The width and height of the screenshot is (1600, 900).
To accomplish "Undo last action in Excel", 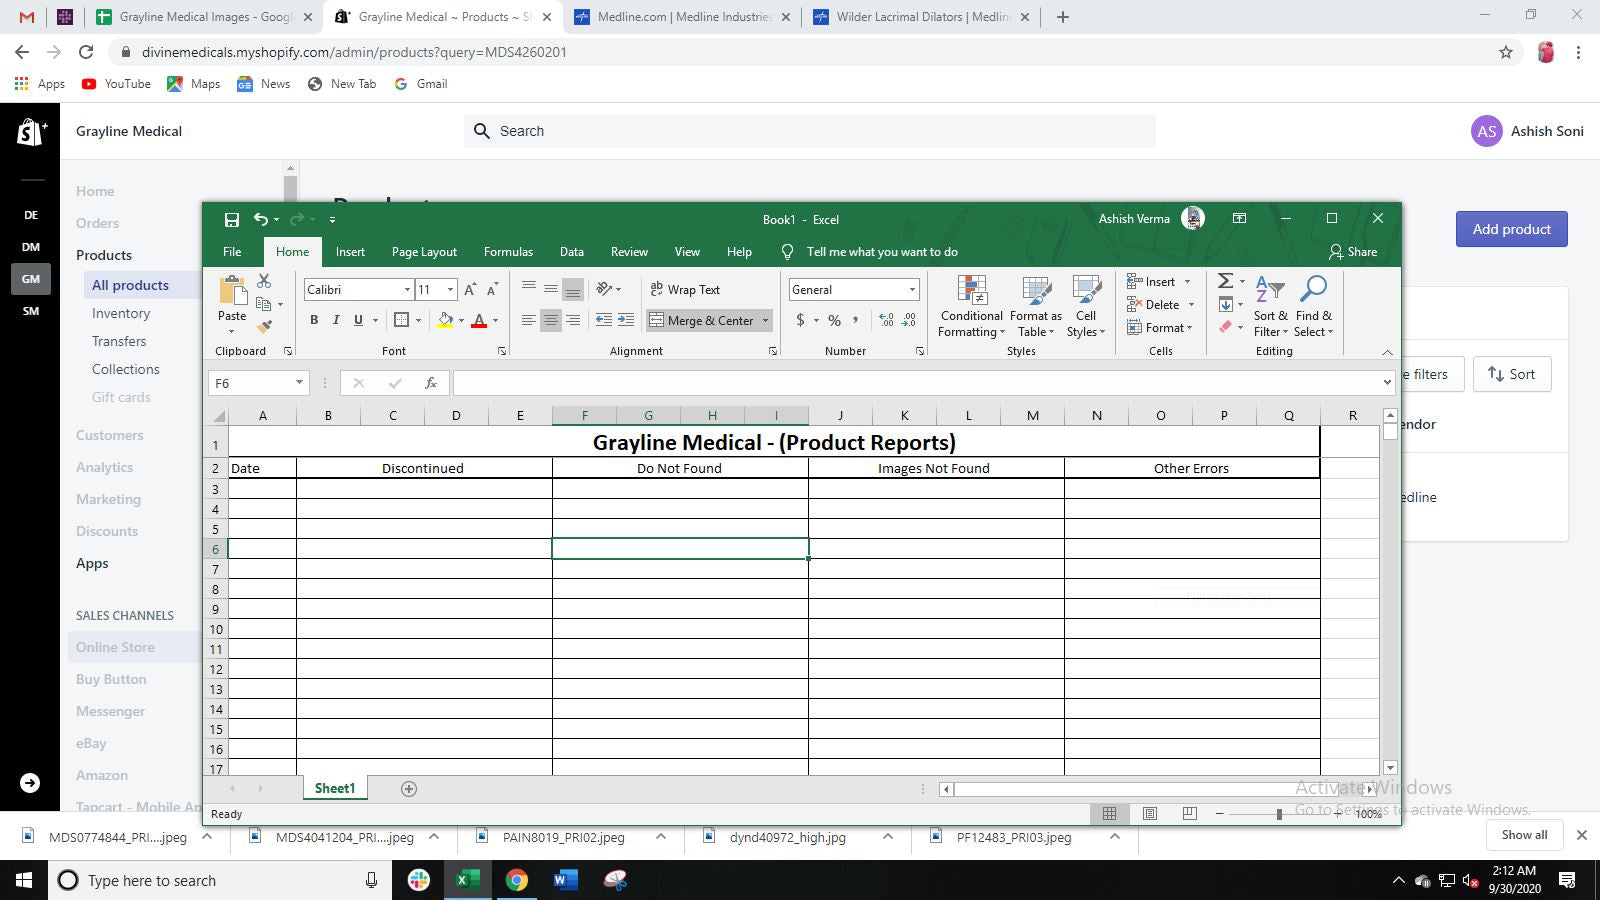I will (260, 219).
